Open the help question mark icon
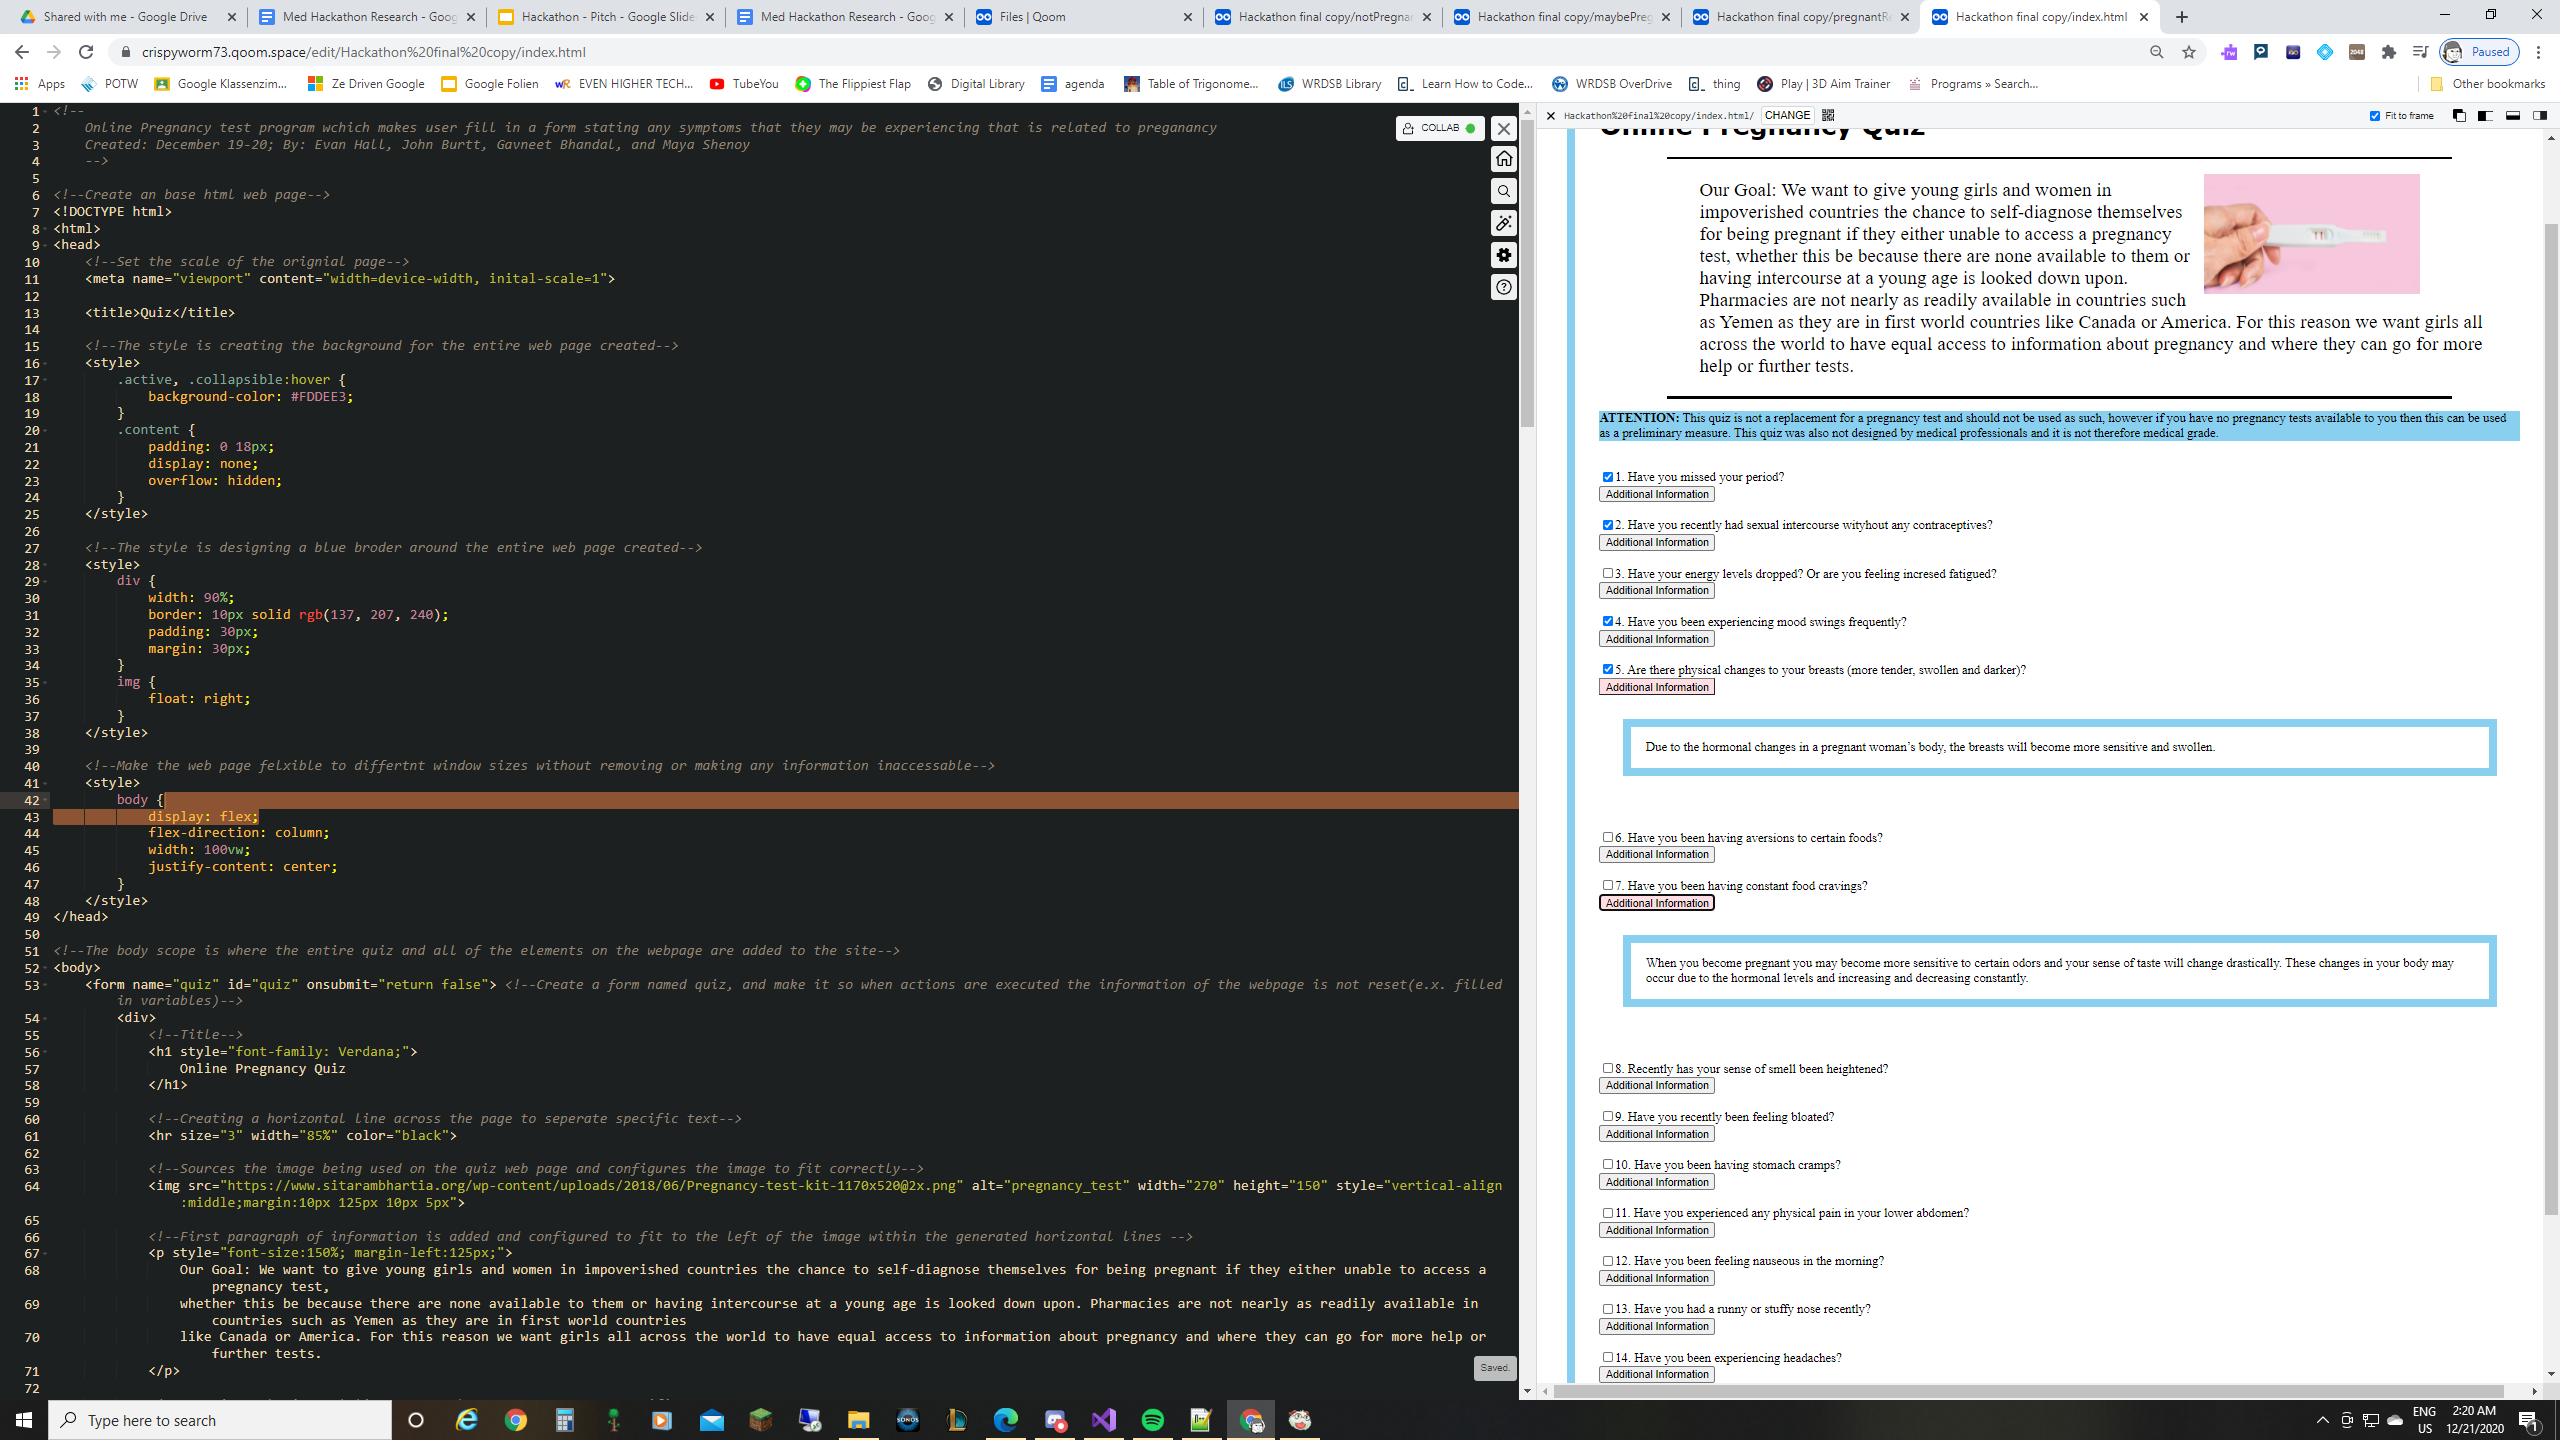Screen dimensions: 2560x1440 [x=1503, y=288]
